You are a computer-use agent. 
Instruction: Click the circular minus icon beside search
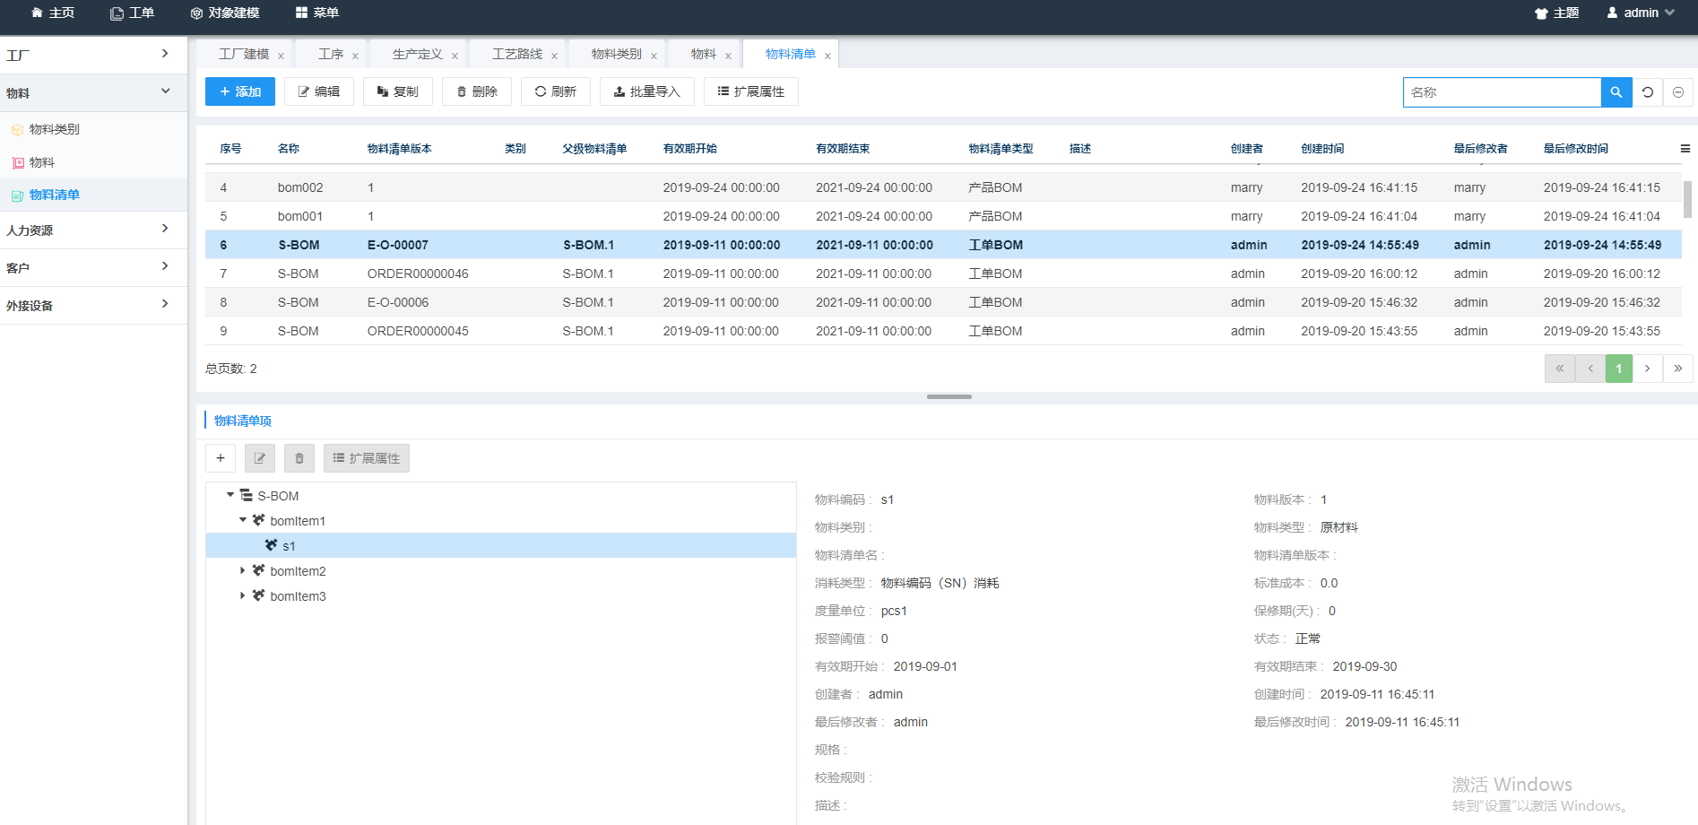[x=1679, y=92]
